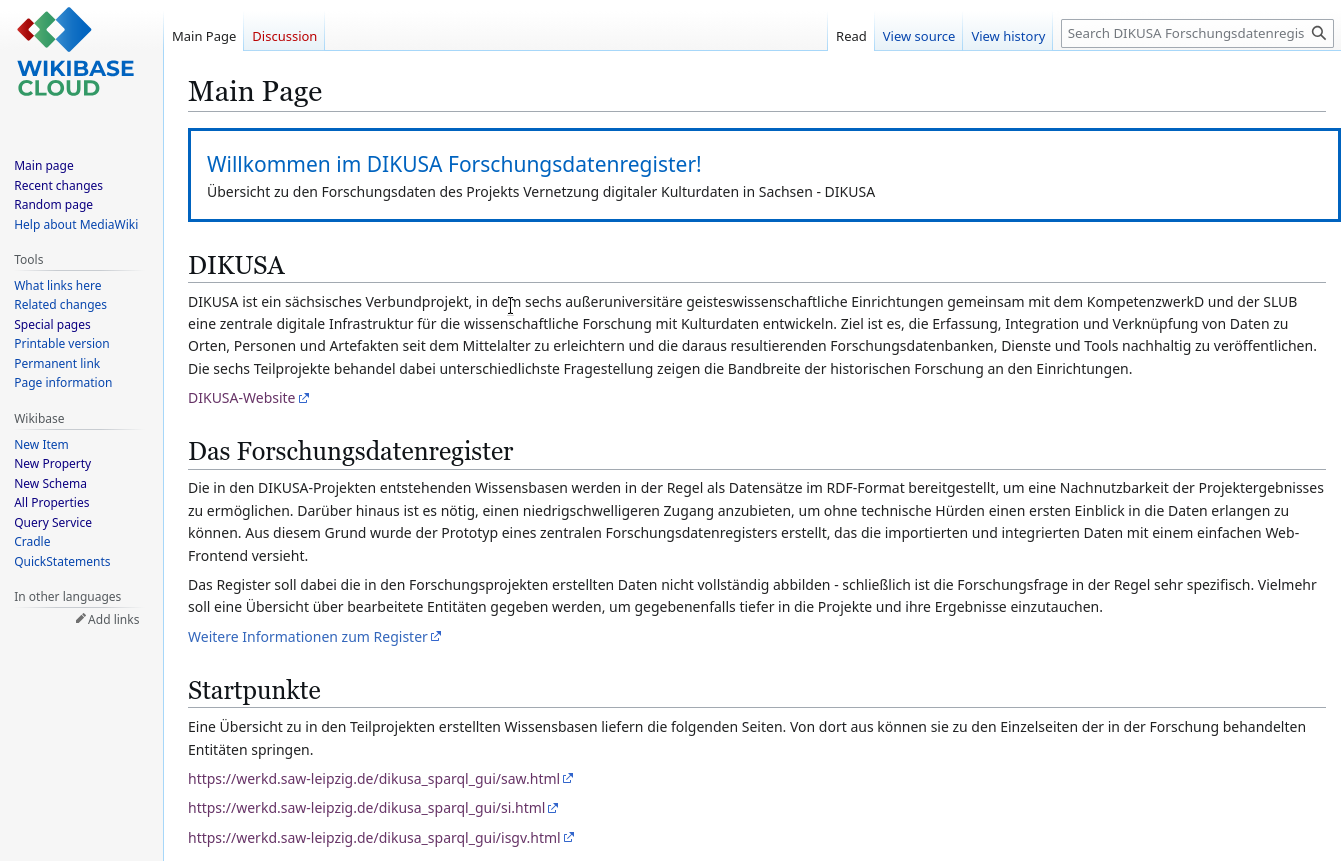Click the external link icon next to saw.html URL

[x=569, y=777]
